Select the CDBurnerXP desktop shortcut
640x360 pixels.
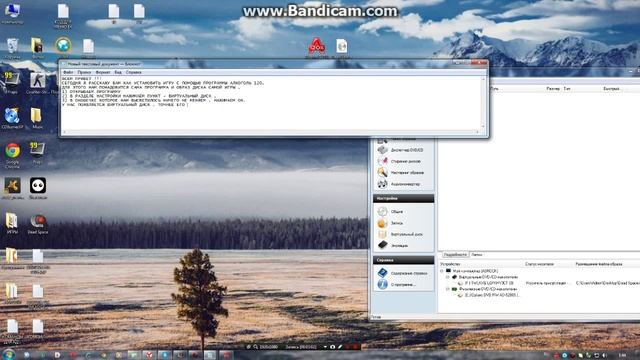click(x=12, y=118)
